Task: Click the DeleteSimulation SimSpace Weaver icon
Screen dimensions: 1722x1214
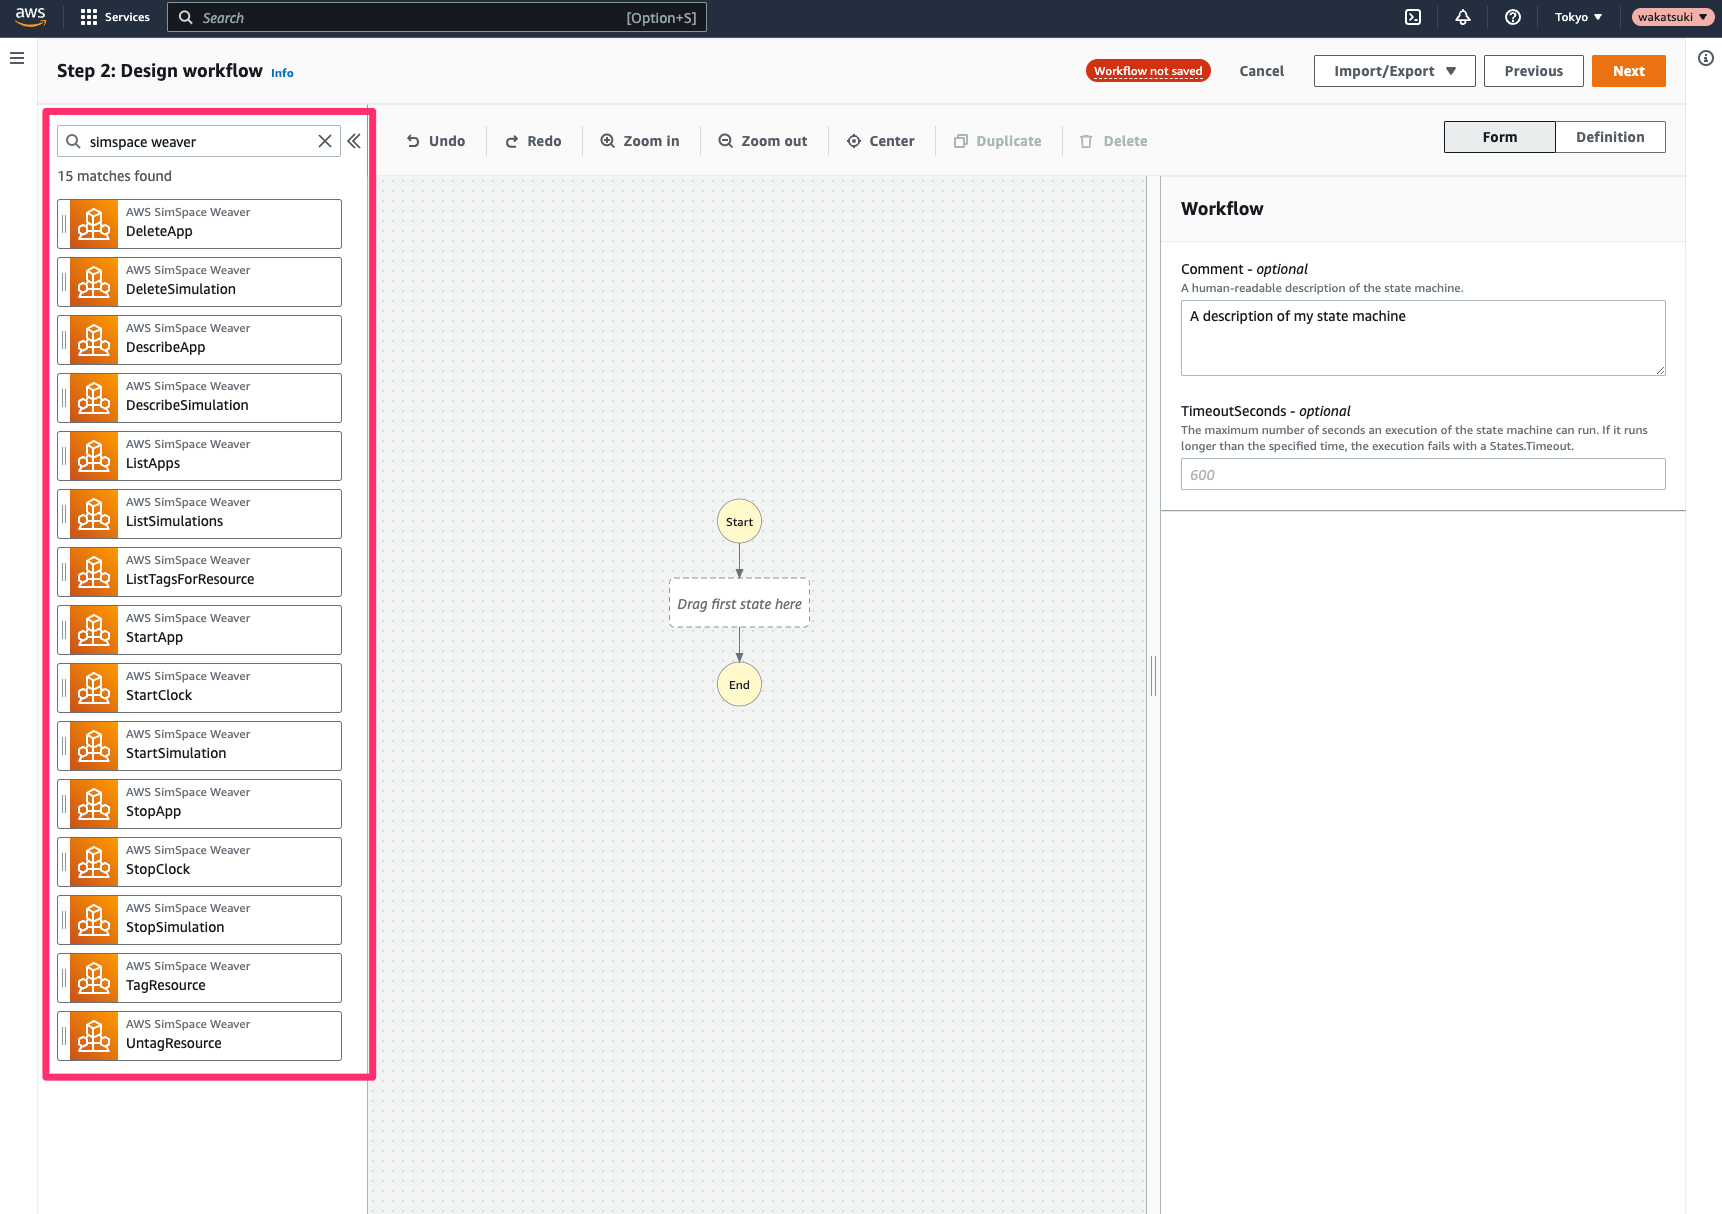Action: point(94,282)
